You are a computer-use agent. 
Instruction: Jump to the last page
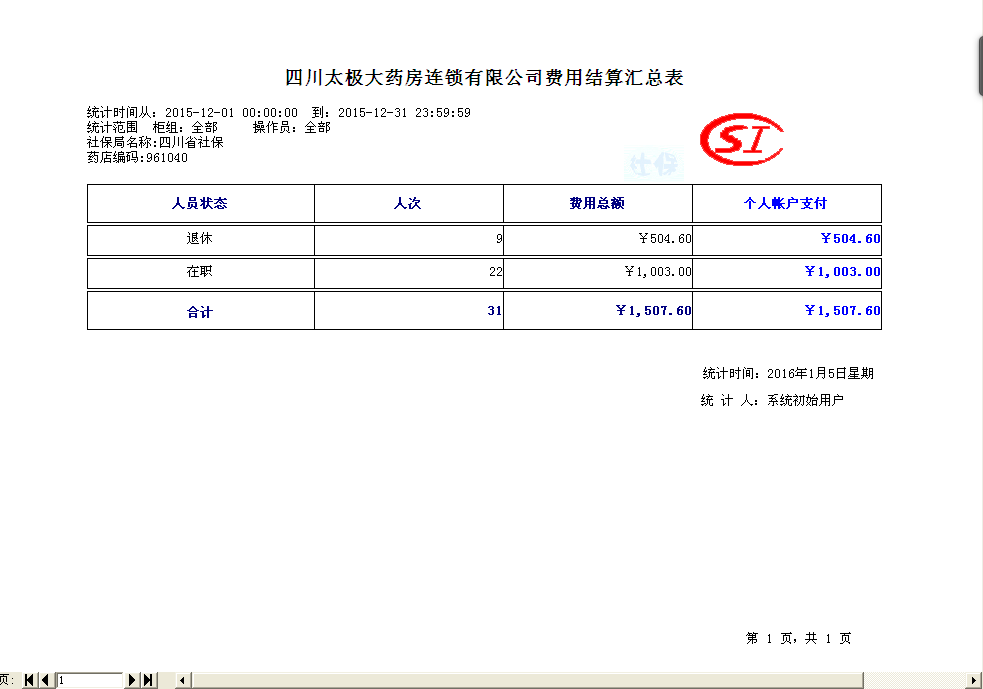148,680
